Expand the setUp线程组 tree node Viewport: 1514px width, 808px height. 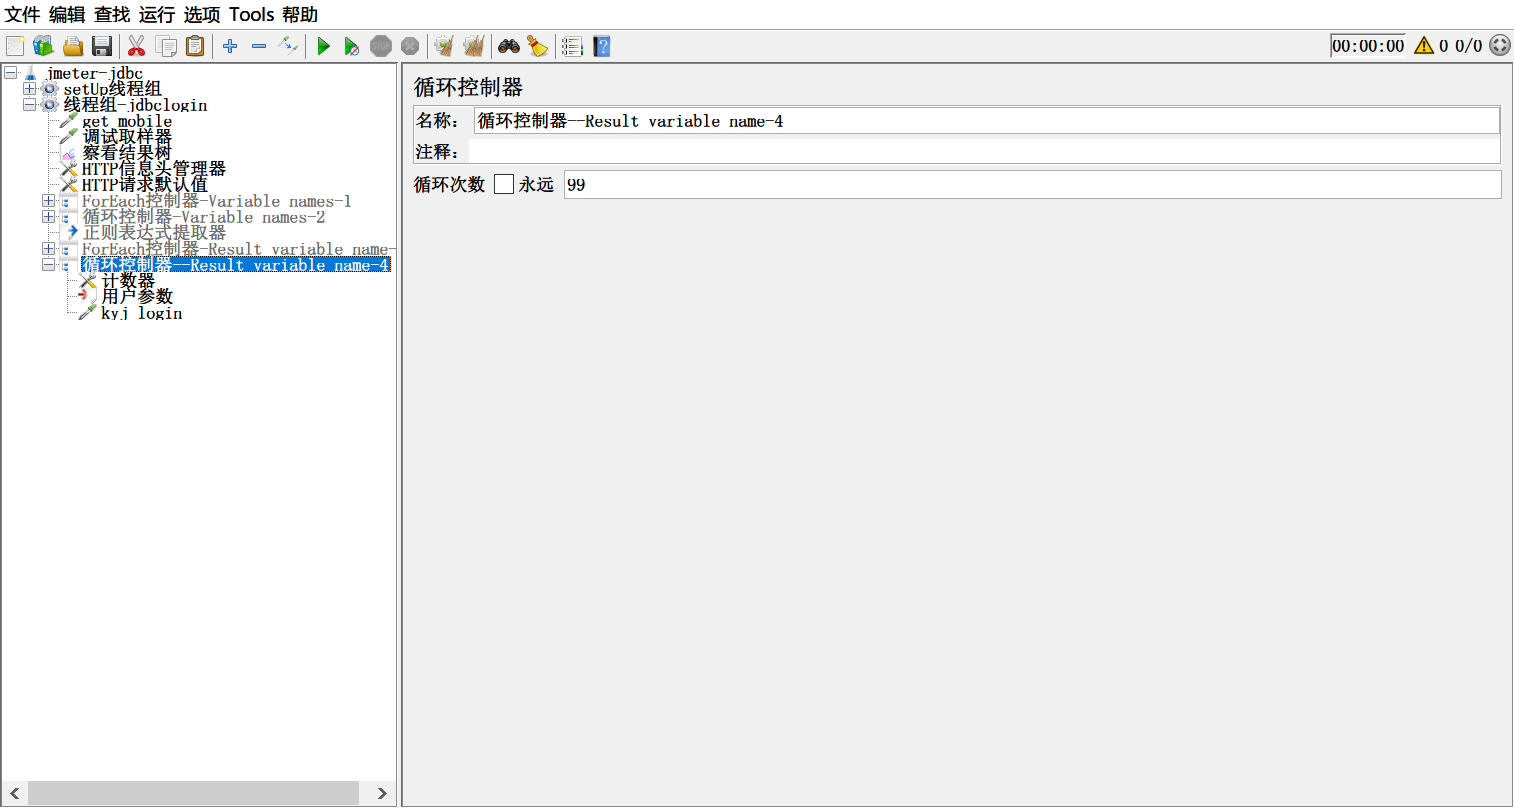pyautogui.click(x=29, y=89)
